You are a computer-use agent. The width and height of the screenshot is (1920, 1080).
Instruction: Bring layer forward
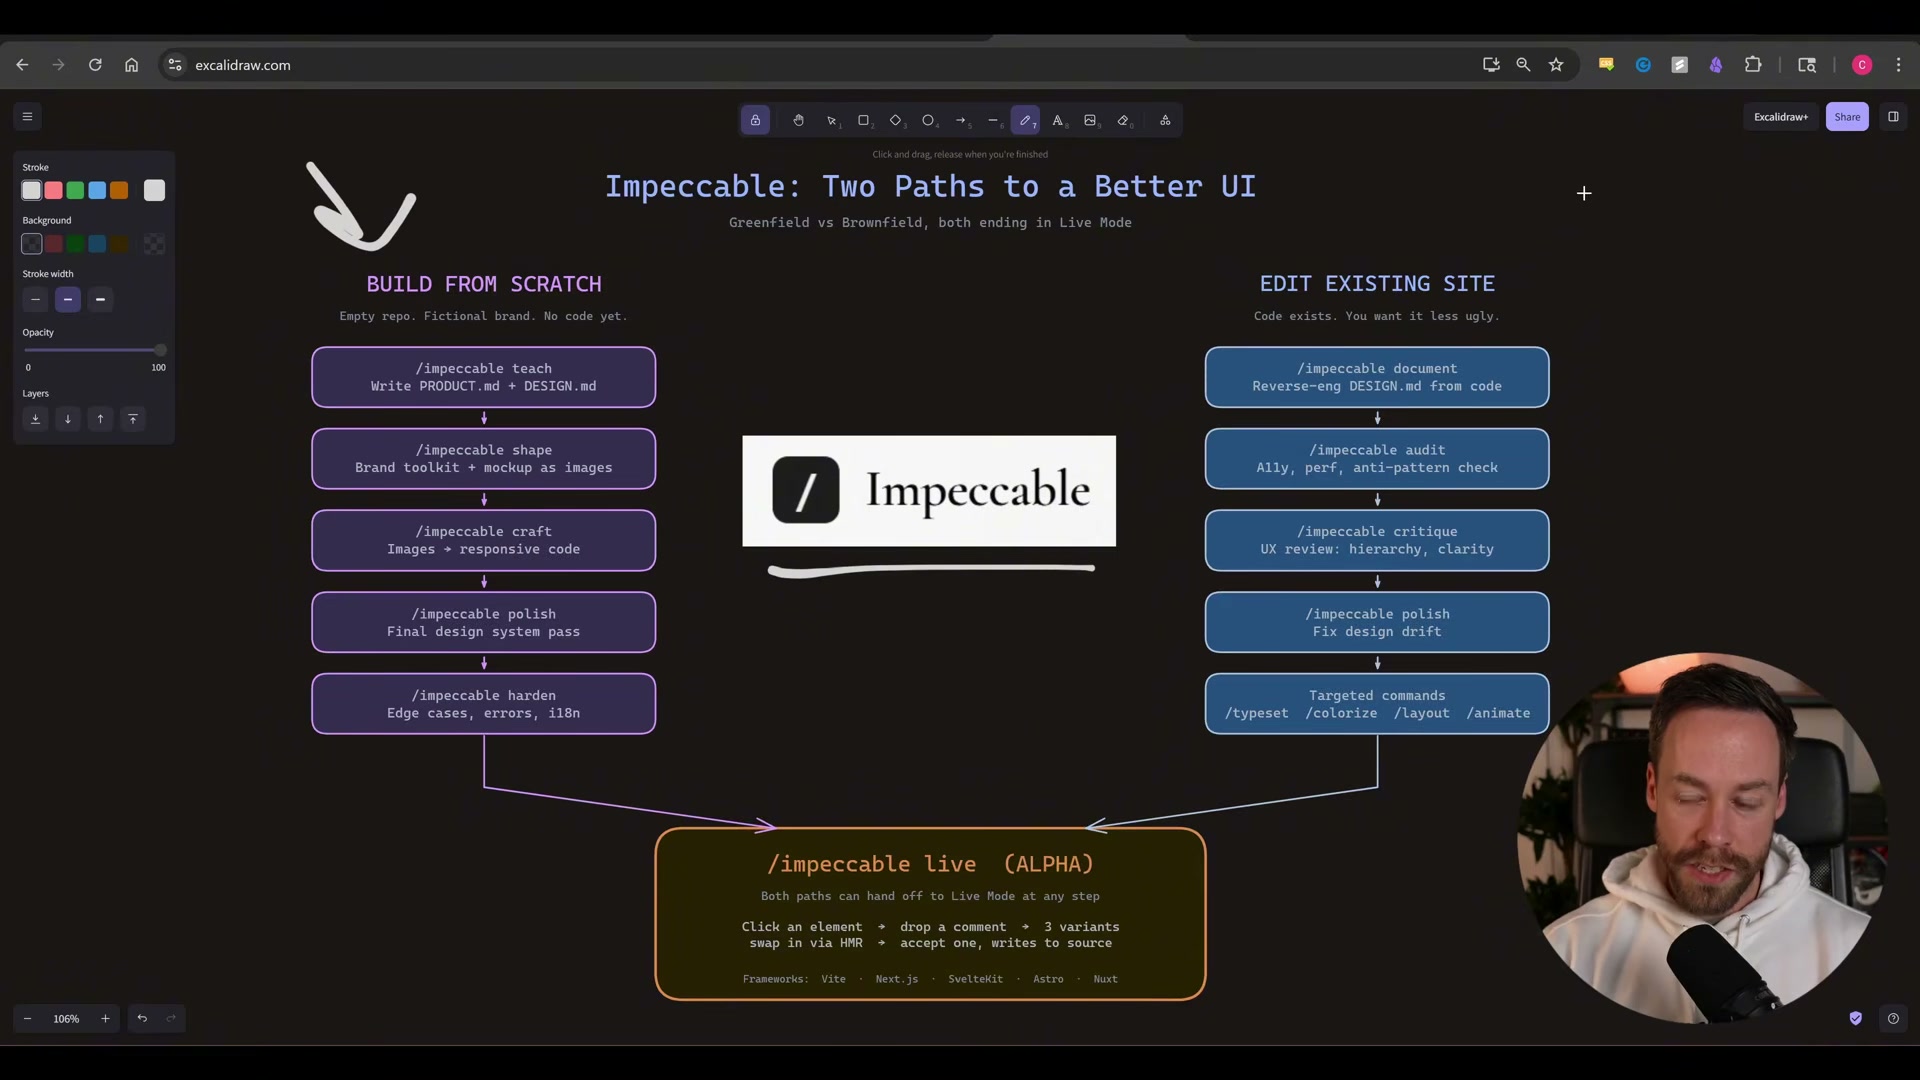click(100, 419)
